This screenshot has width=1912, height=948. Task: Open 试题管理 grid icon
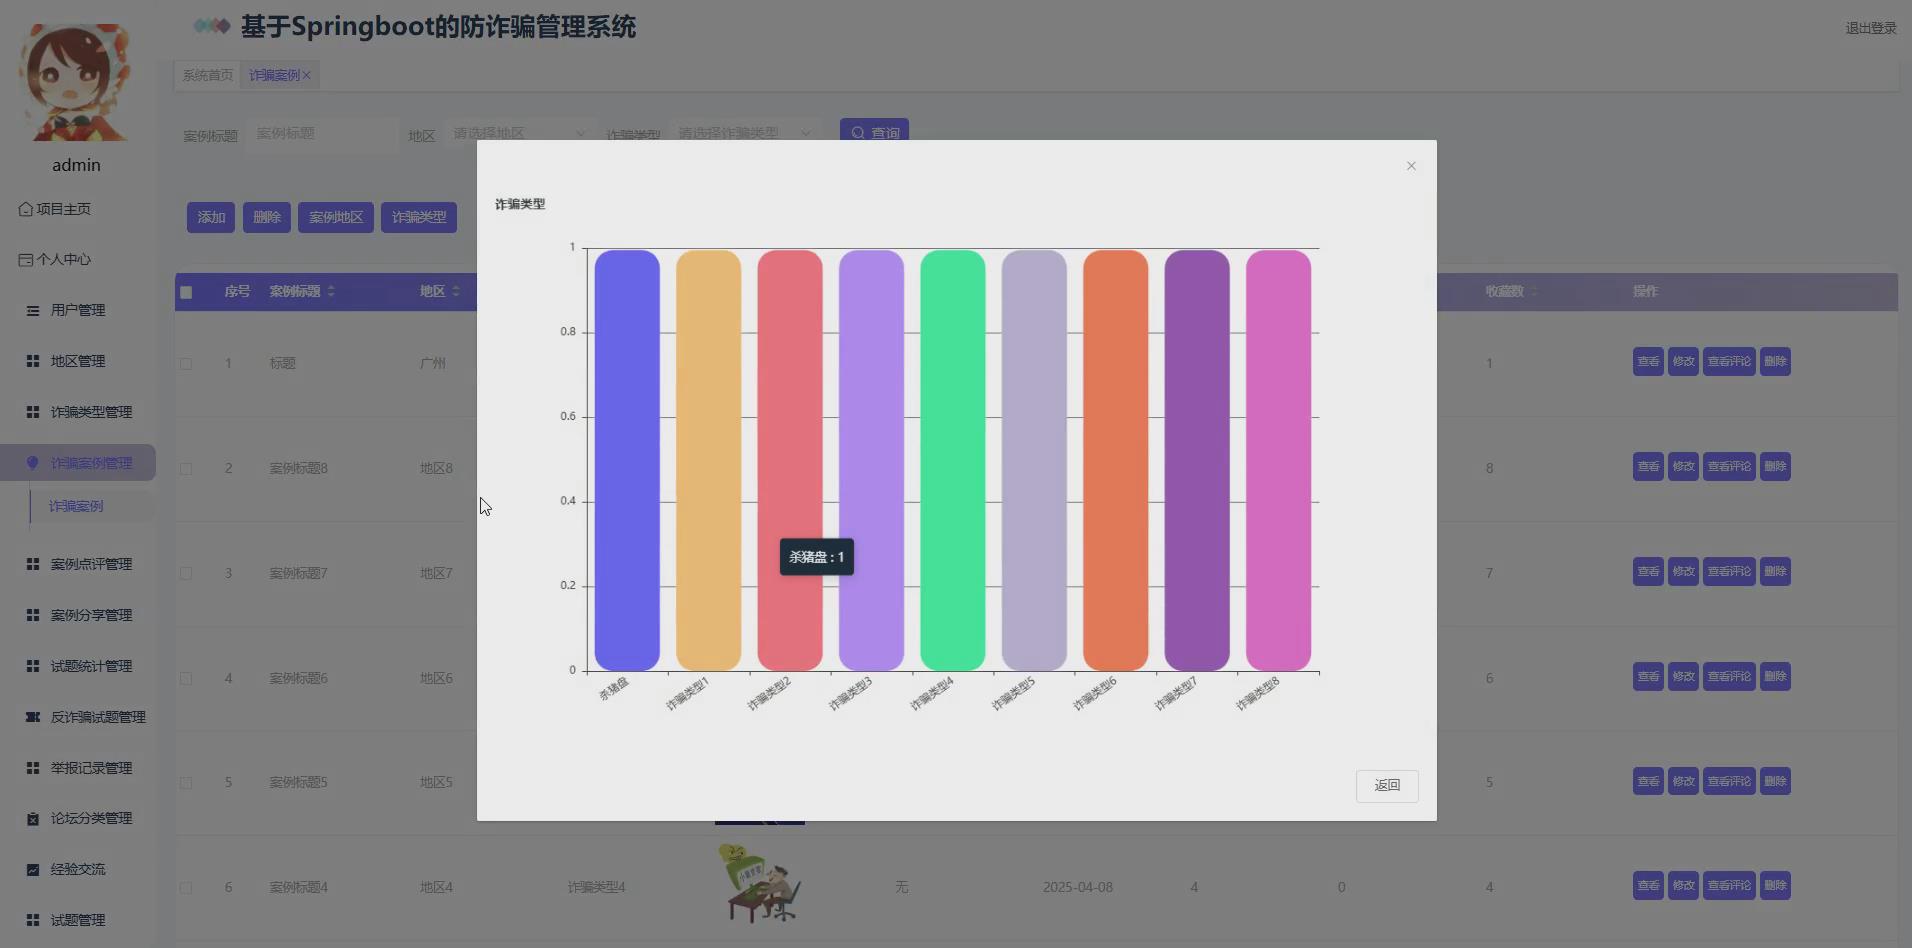coord(33,920)
